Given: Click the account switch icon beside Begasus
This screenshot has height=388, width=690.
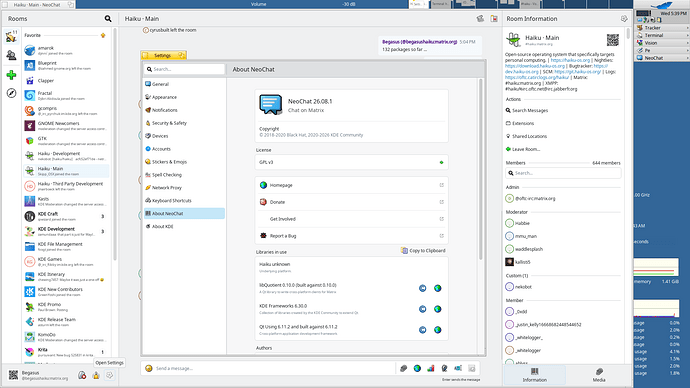Looking at the screenshot, I should 82,375.
